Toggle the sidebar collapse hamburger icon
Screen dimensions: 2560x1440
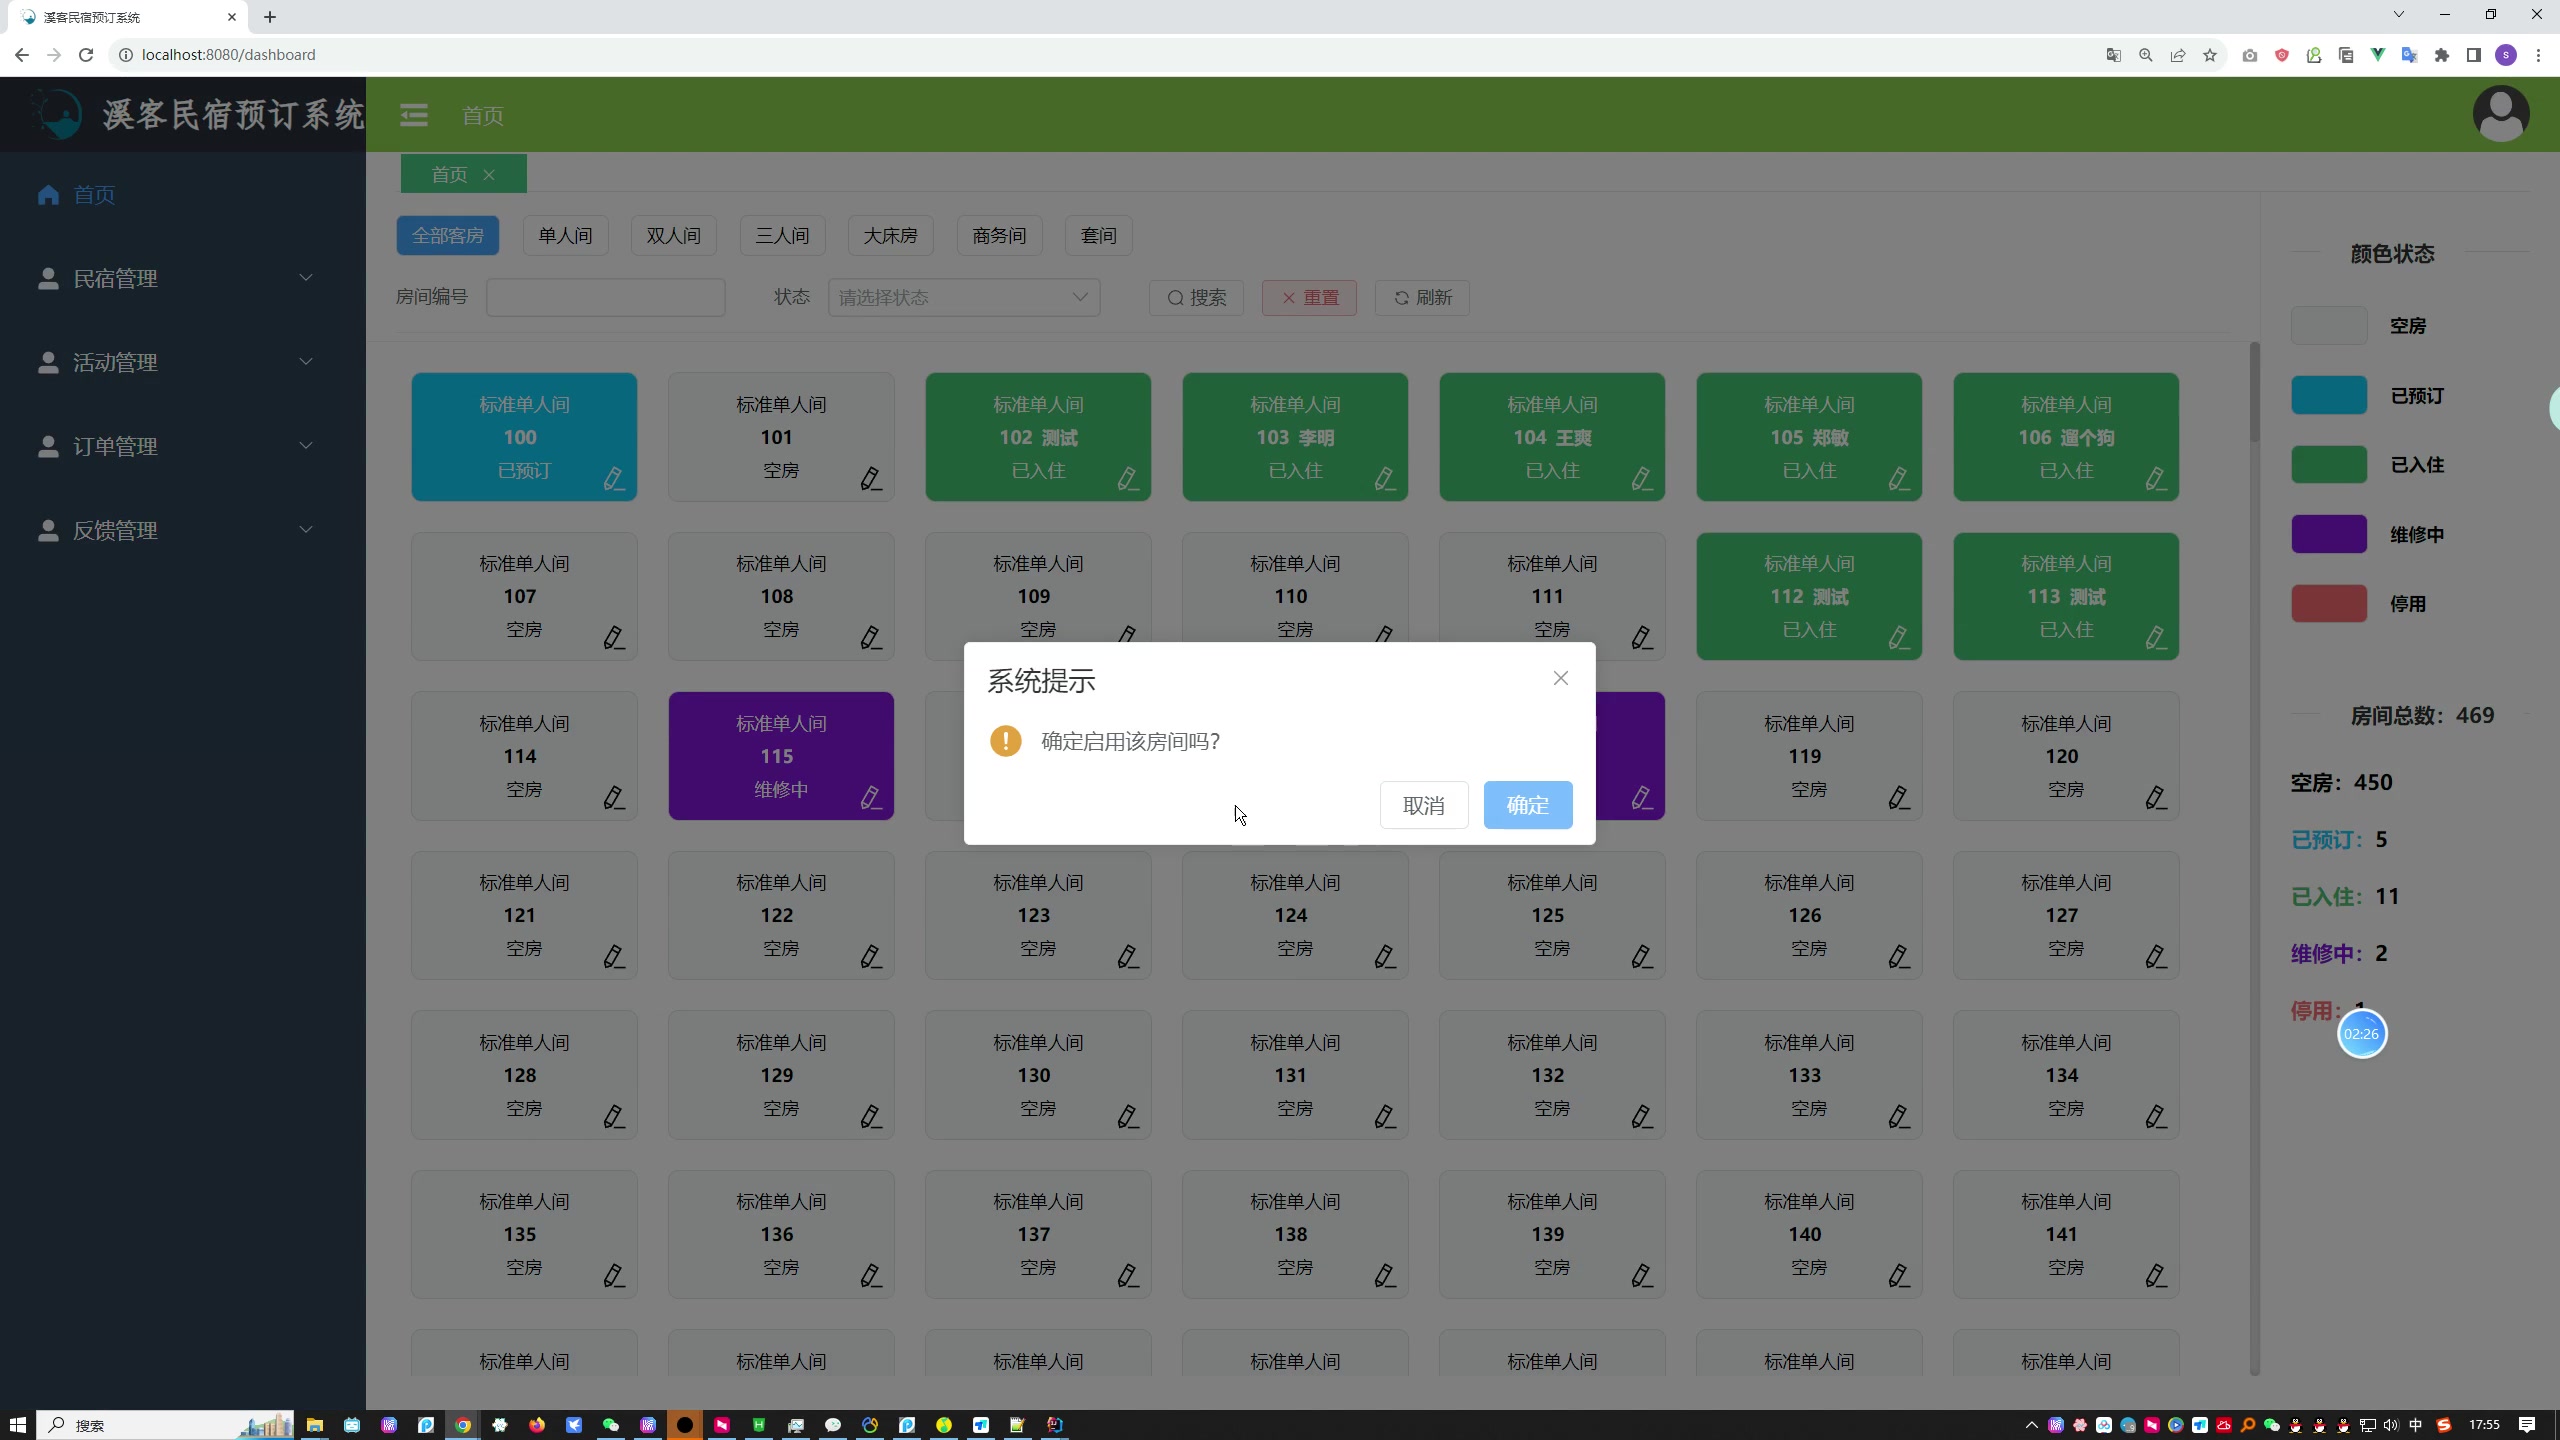(x=414, y=115)
